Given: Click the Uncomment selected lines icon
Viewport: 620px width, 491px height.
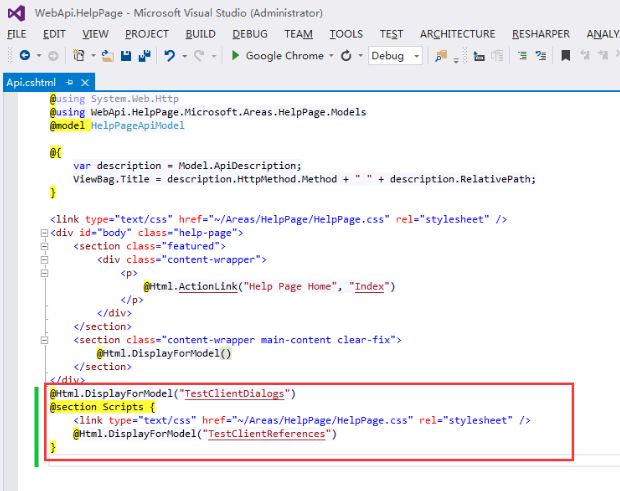Looking at the screenshot, I should point(541,56).
